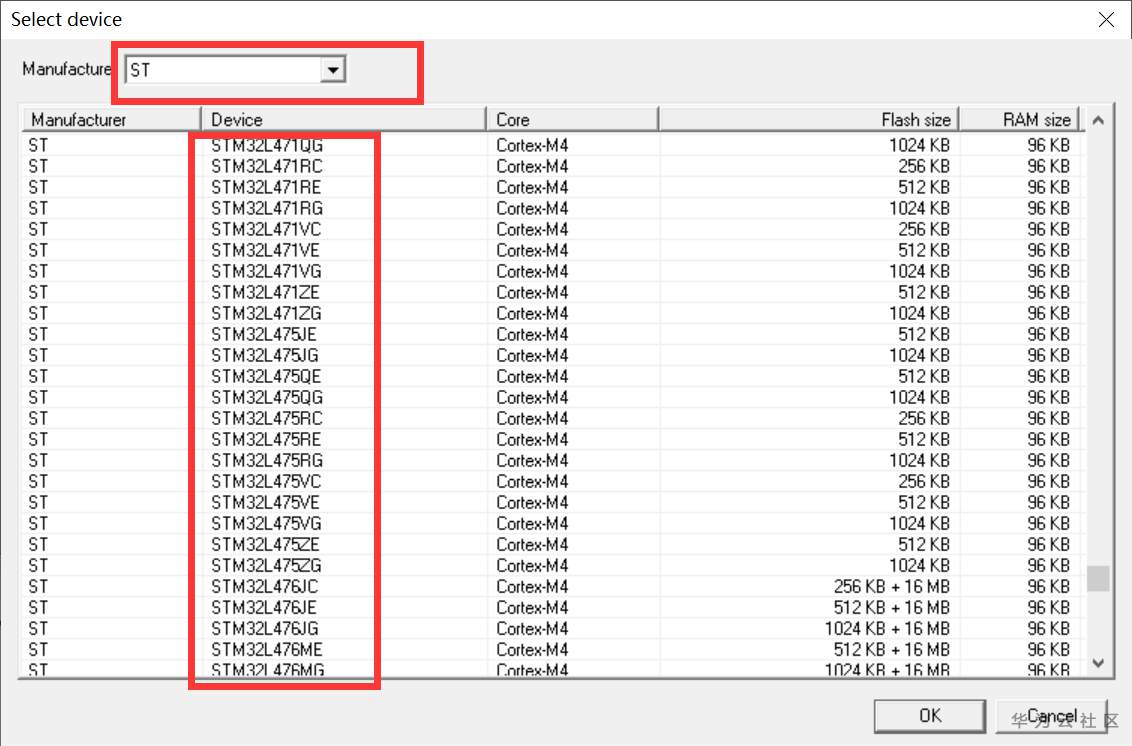Select device STM32L471RE
1132x746 pixels.
pyautogui.click(x=266, y=187)
